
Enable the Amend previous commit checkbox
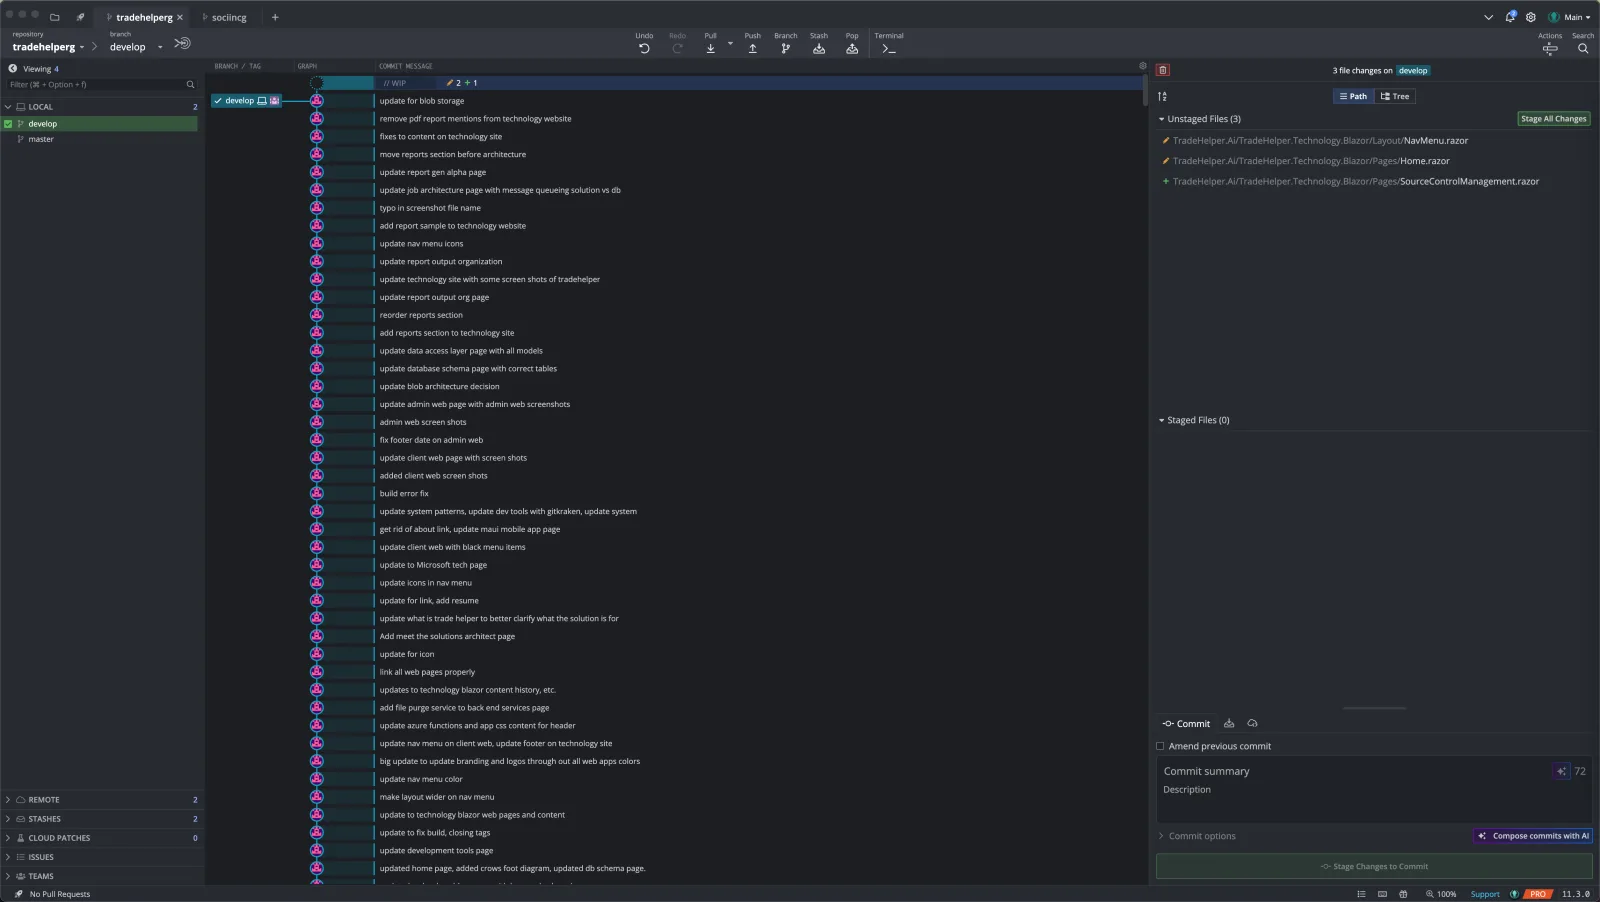[x=1160, y=746]
